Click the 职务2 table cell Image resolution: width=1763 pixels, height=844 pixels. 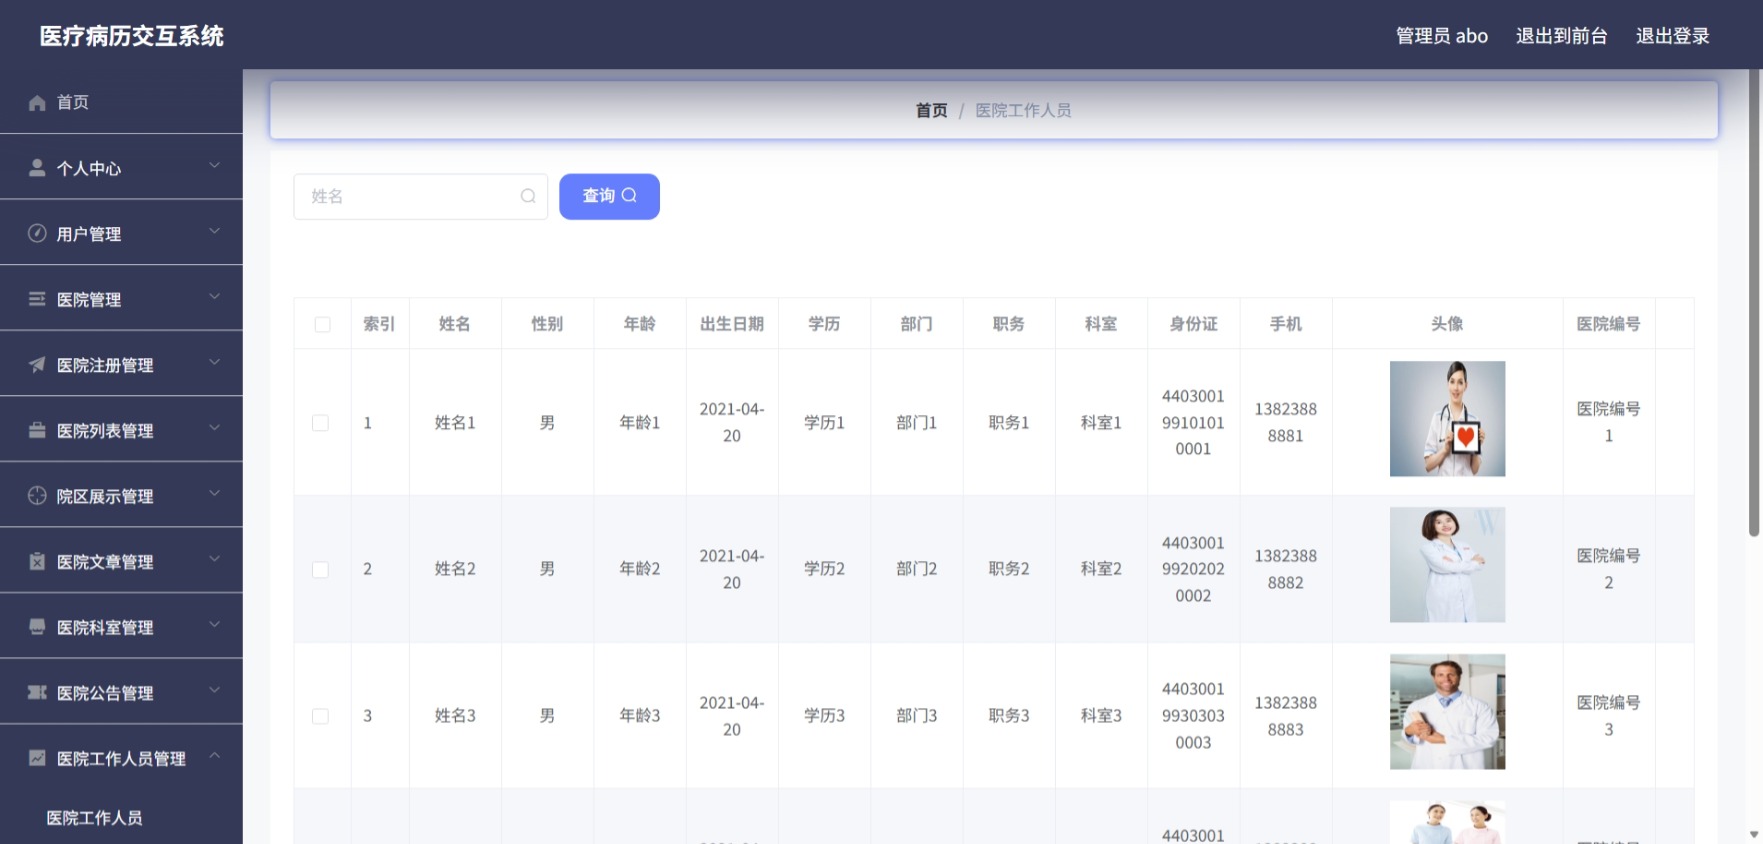1009,569
